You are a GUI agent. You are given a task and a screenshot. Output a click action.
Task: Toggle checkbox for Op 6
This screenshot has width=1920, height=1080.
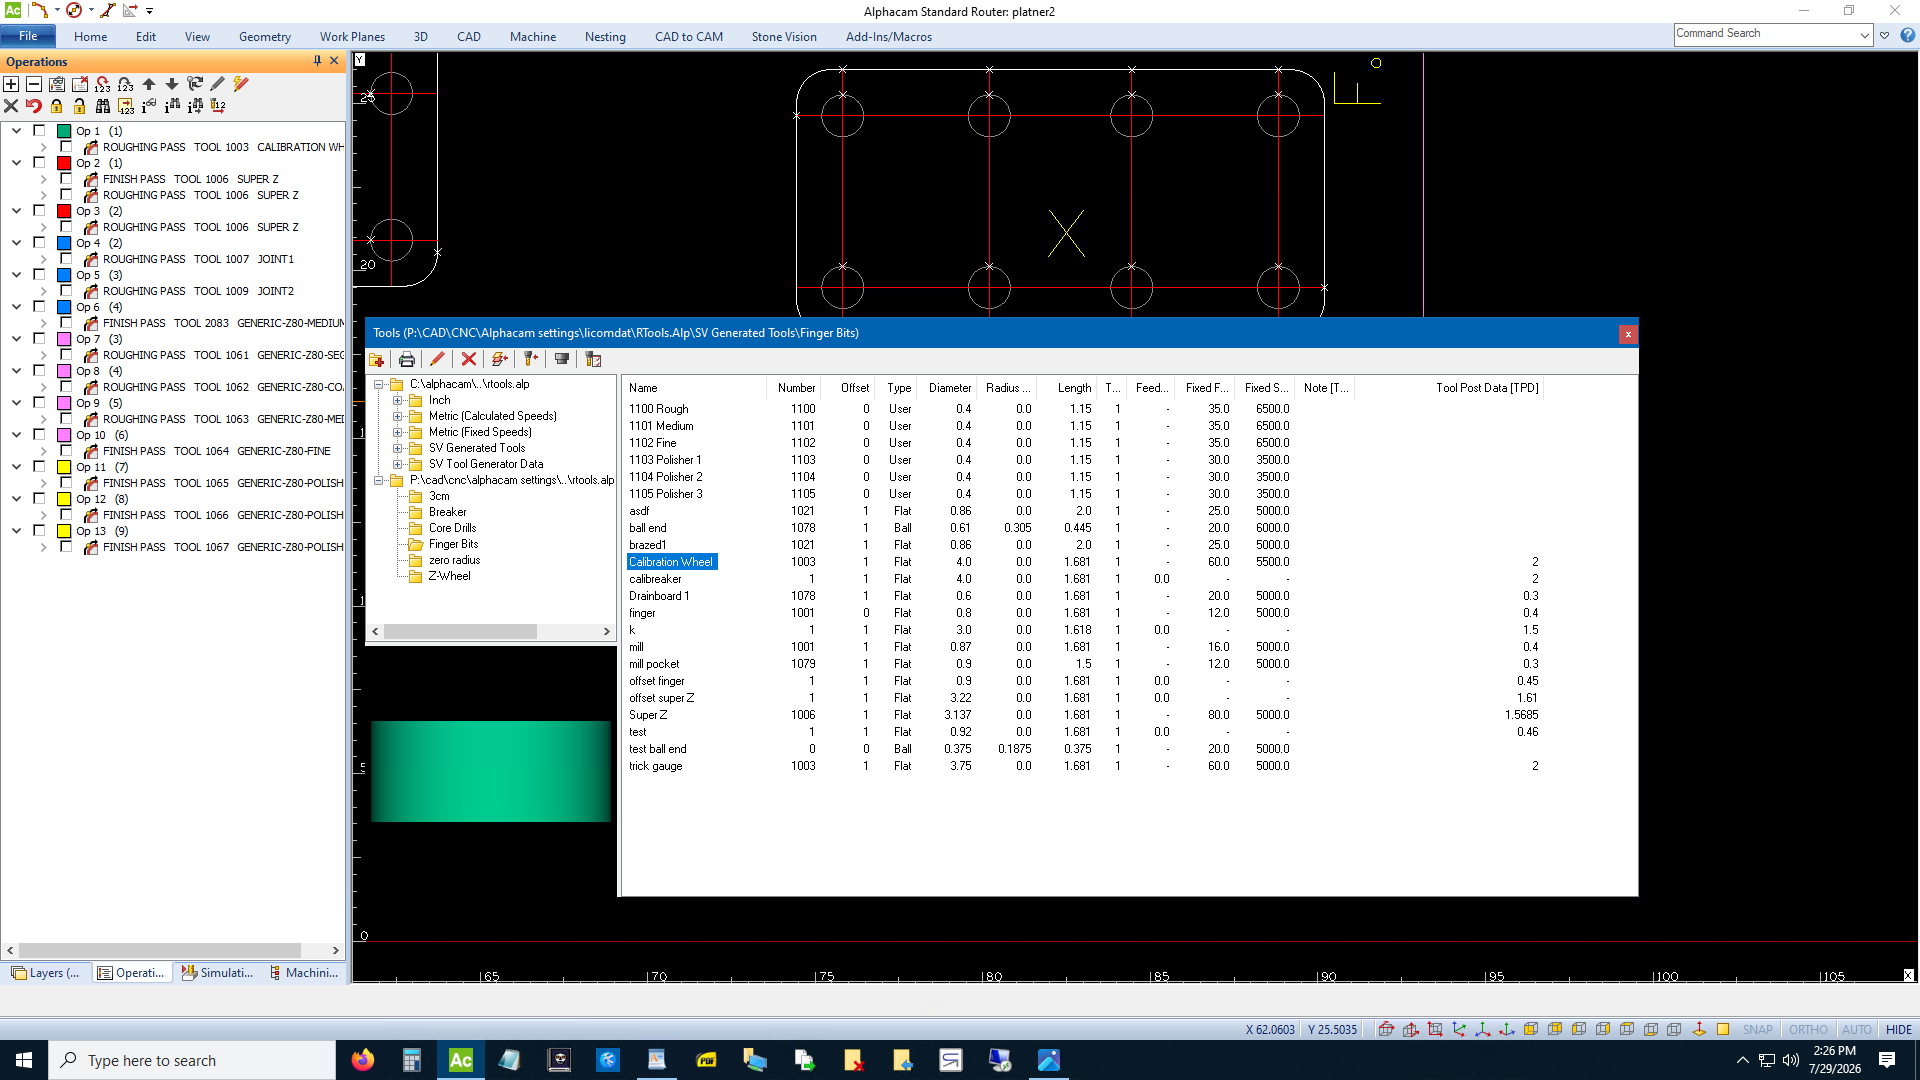tap(39, 306)
